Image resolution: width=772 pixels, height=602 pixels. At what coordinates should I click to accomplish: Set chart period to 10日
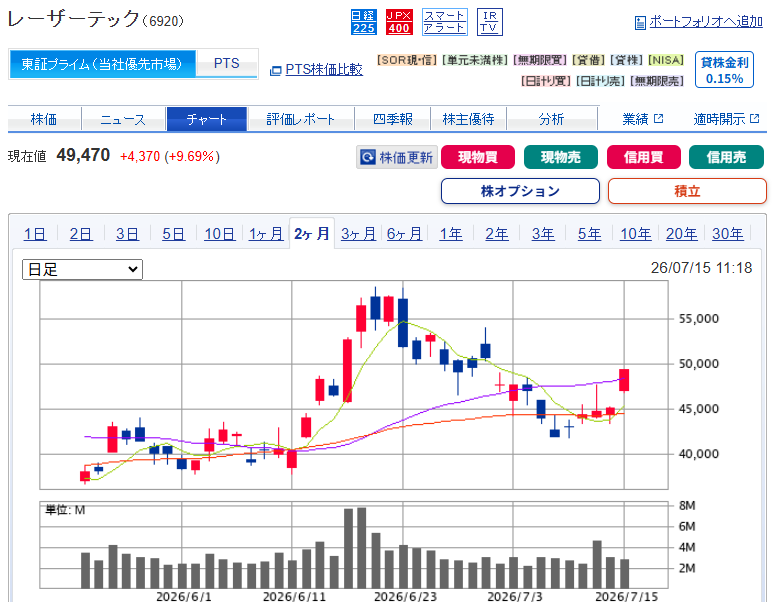[x=220, y=234]
